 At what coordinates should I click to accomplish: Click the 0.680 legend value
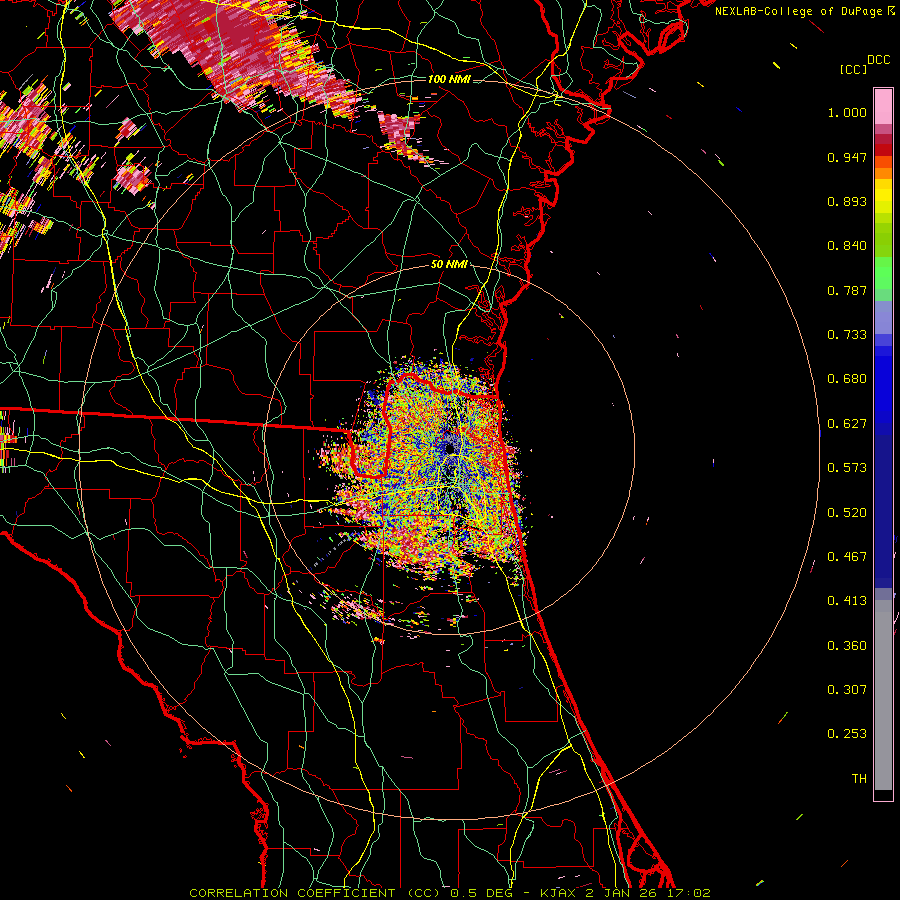[x=847, y=379]
